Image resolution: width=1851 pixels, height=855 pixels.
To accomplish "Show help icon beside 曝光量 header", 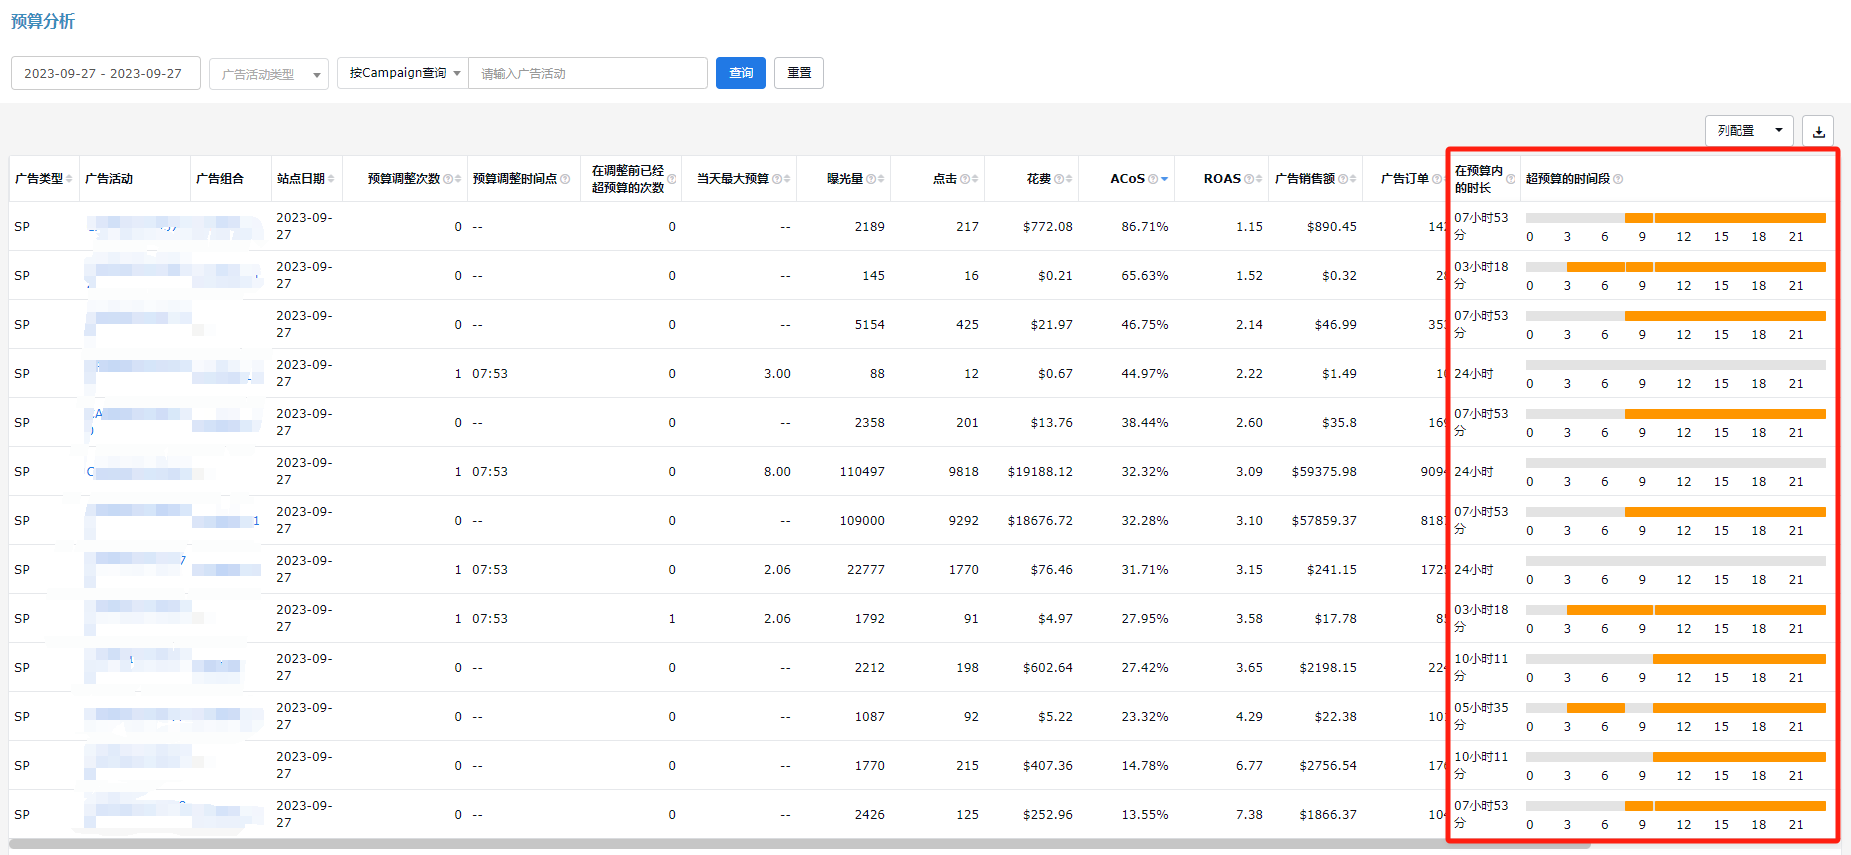I will [x=871, y=179].
